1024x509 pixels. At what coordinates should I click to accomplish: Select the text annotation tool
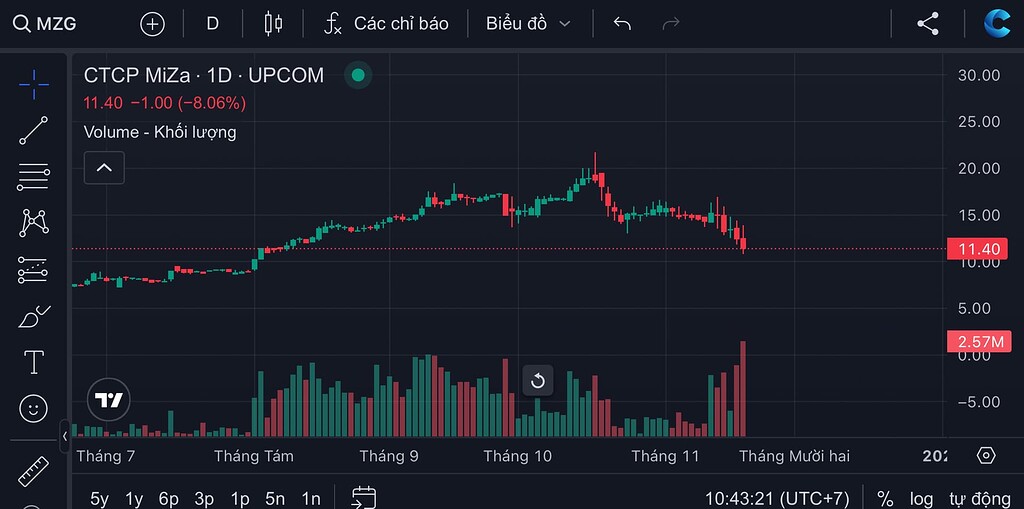pyautogui.click(x=34, y=362)
